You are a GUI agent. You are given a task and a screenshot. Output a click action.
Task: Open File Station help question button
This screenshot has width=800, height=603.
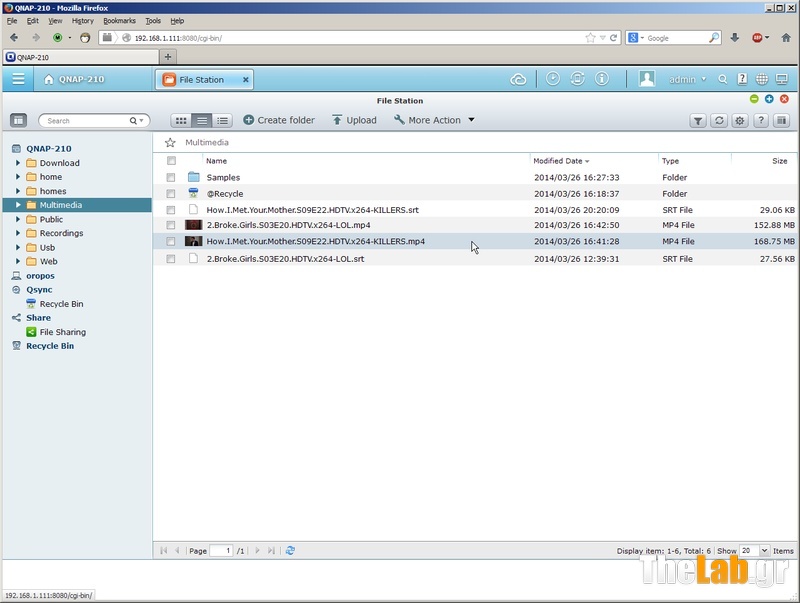[x=761, y=120]
